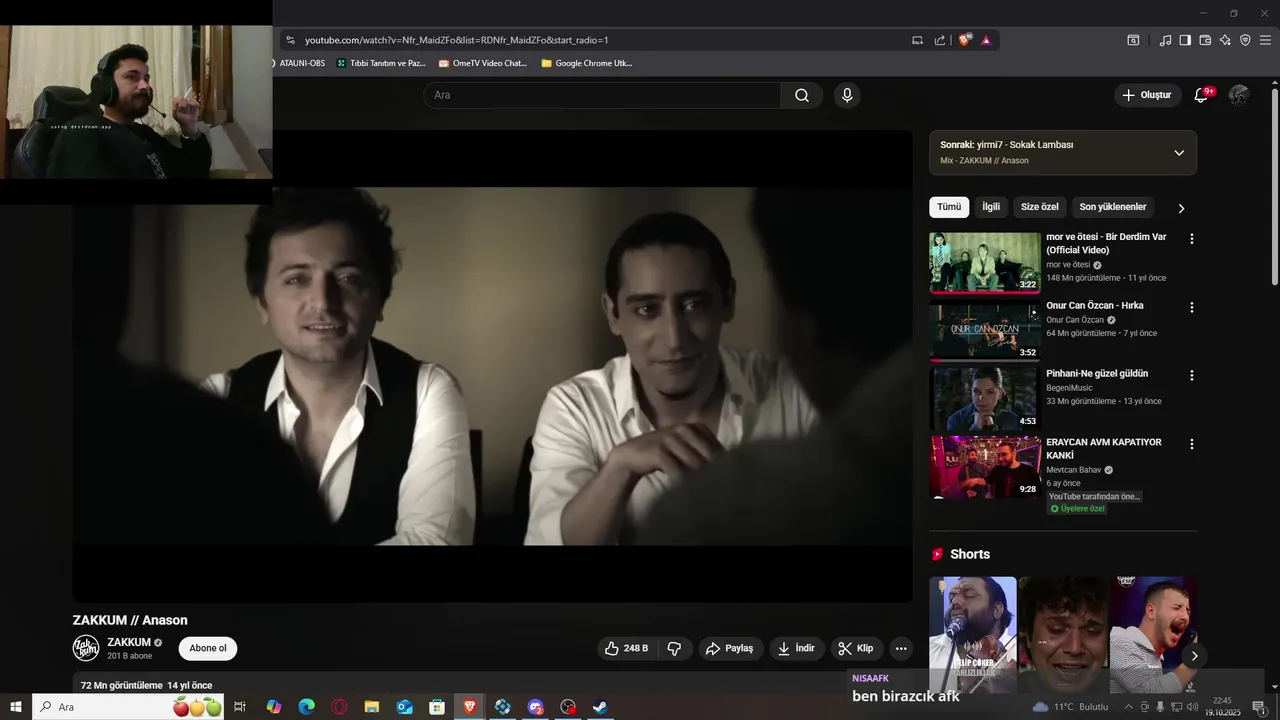Screen dimensions: 1280x720
Task: Open options menu for mor ve ötesi video
Action: 1191,239
